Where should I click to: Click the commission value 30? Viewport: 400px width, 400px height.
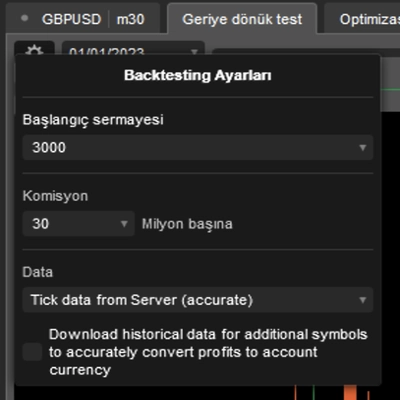coord(41,223)
